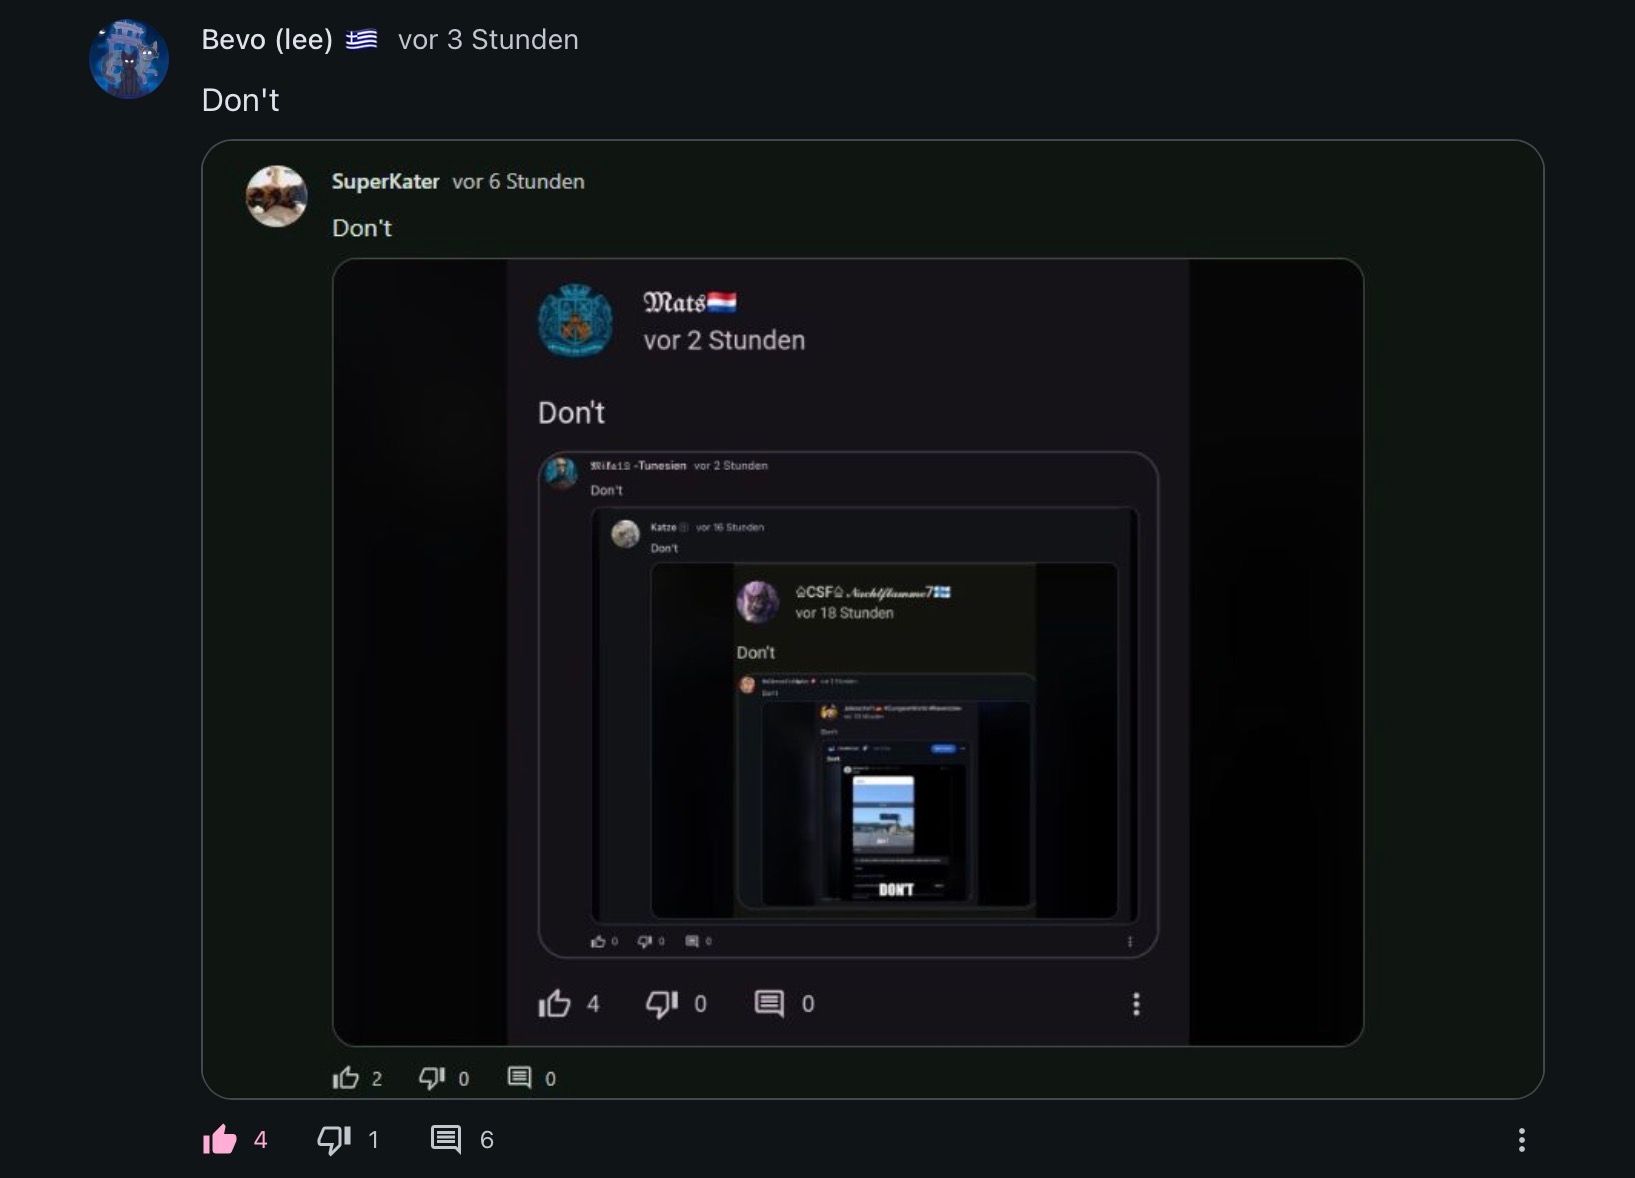Dislike Bevo (lee)'s post showing 1 dislike

tap(333, 1140)
